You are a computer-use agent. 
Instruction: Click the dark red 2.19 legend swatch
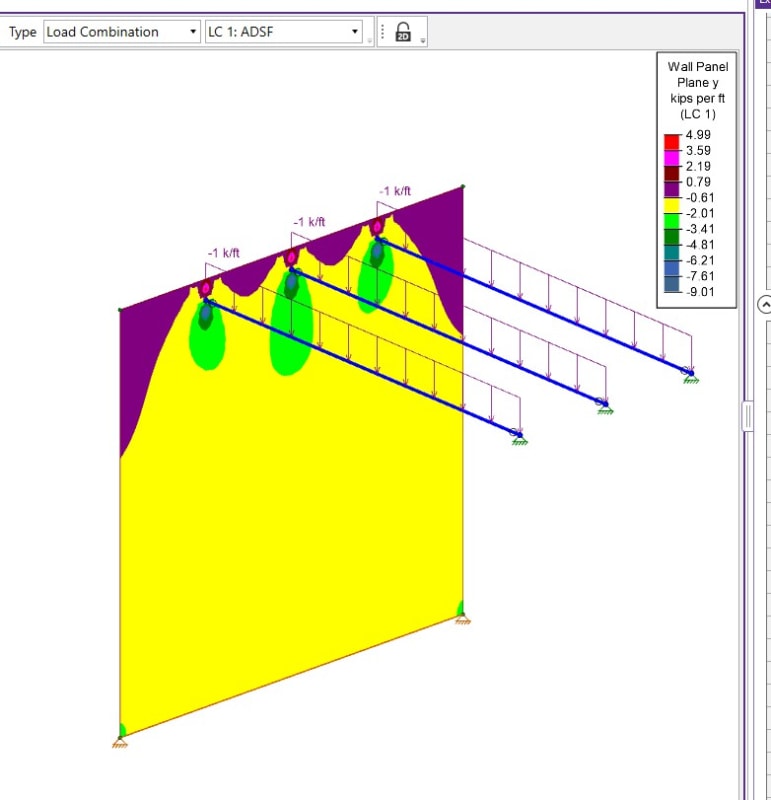point(671,173)
